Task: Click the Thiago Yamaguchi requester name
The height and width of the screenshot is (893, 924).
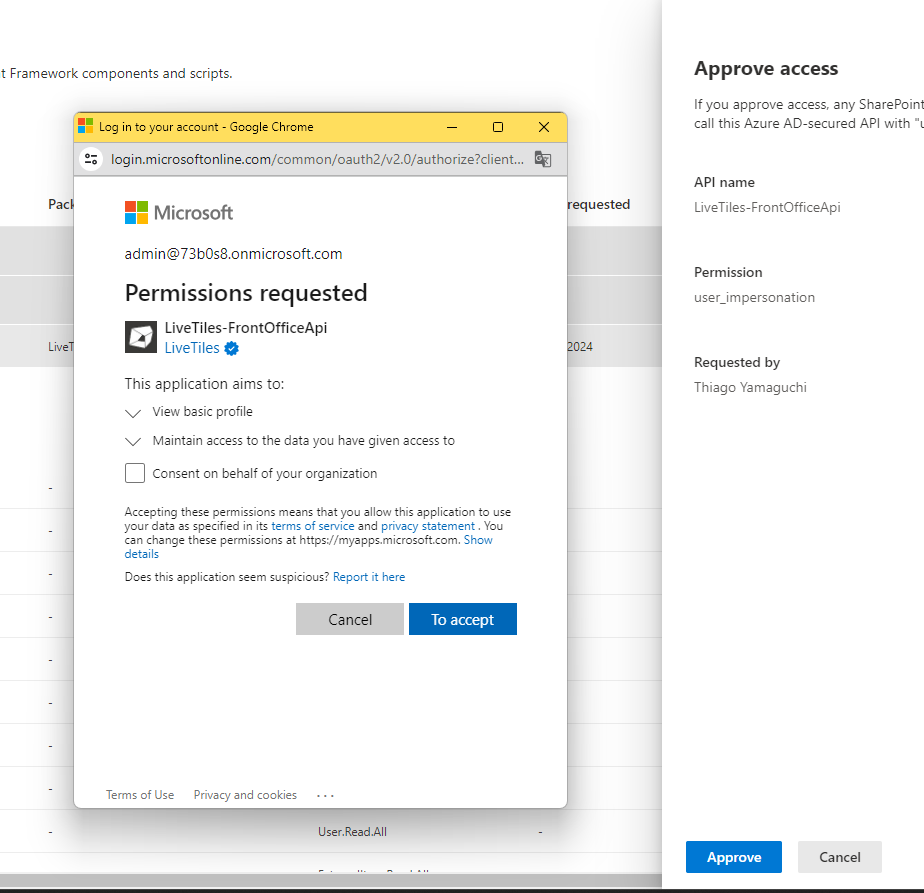Action: click(x=750, y=387)
